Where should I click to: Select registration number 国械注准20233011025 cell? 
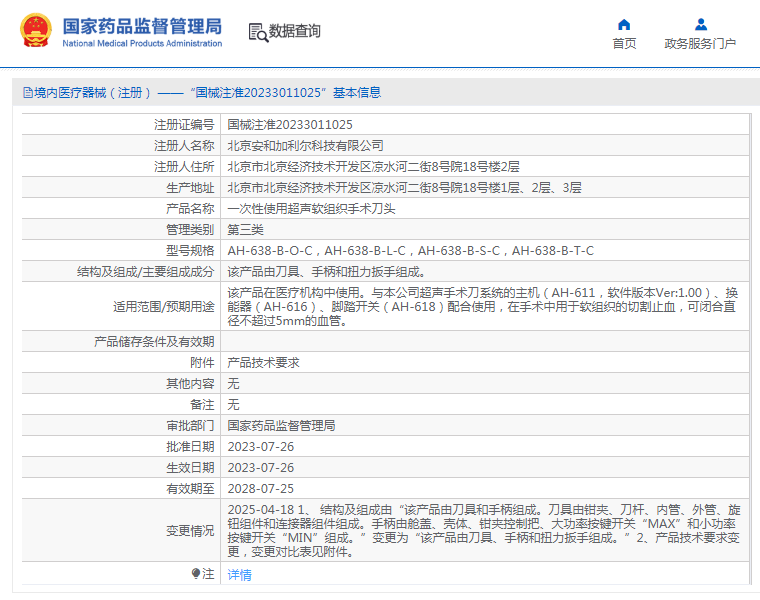click(x=290, y=125)
